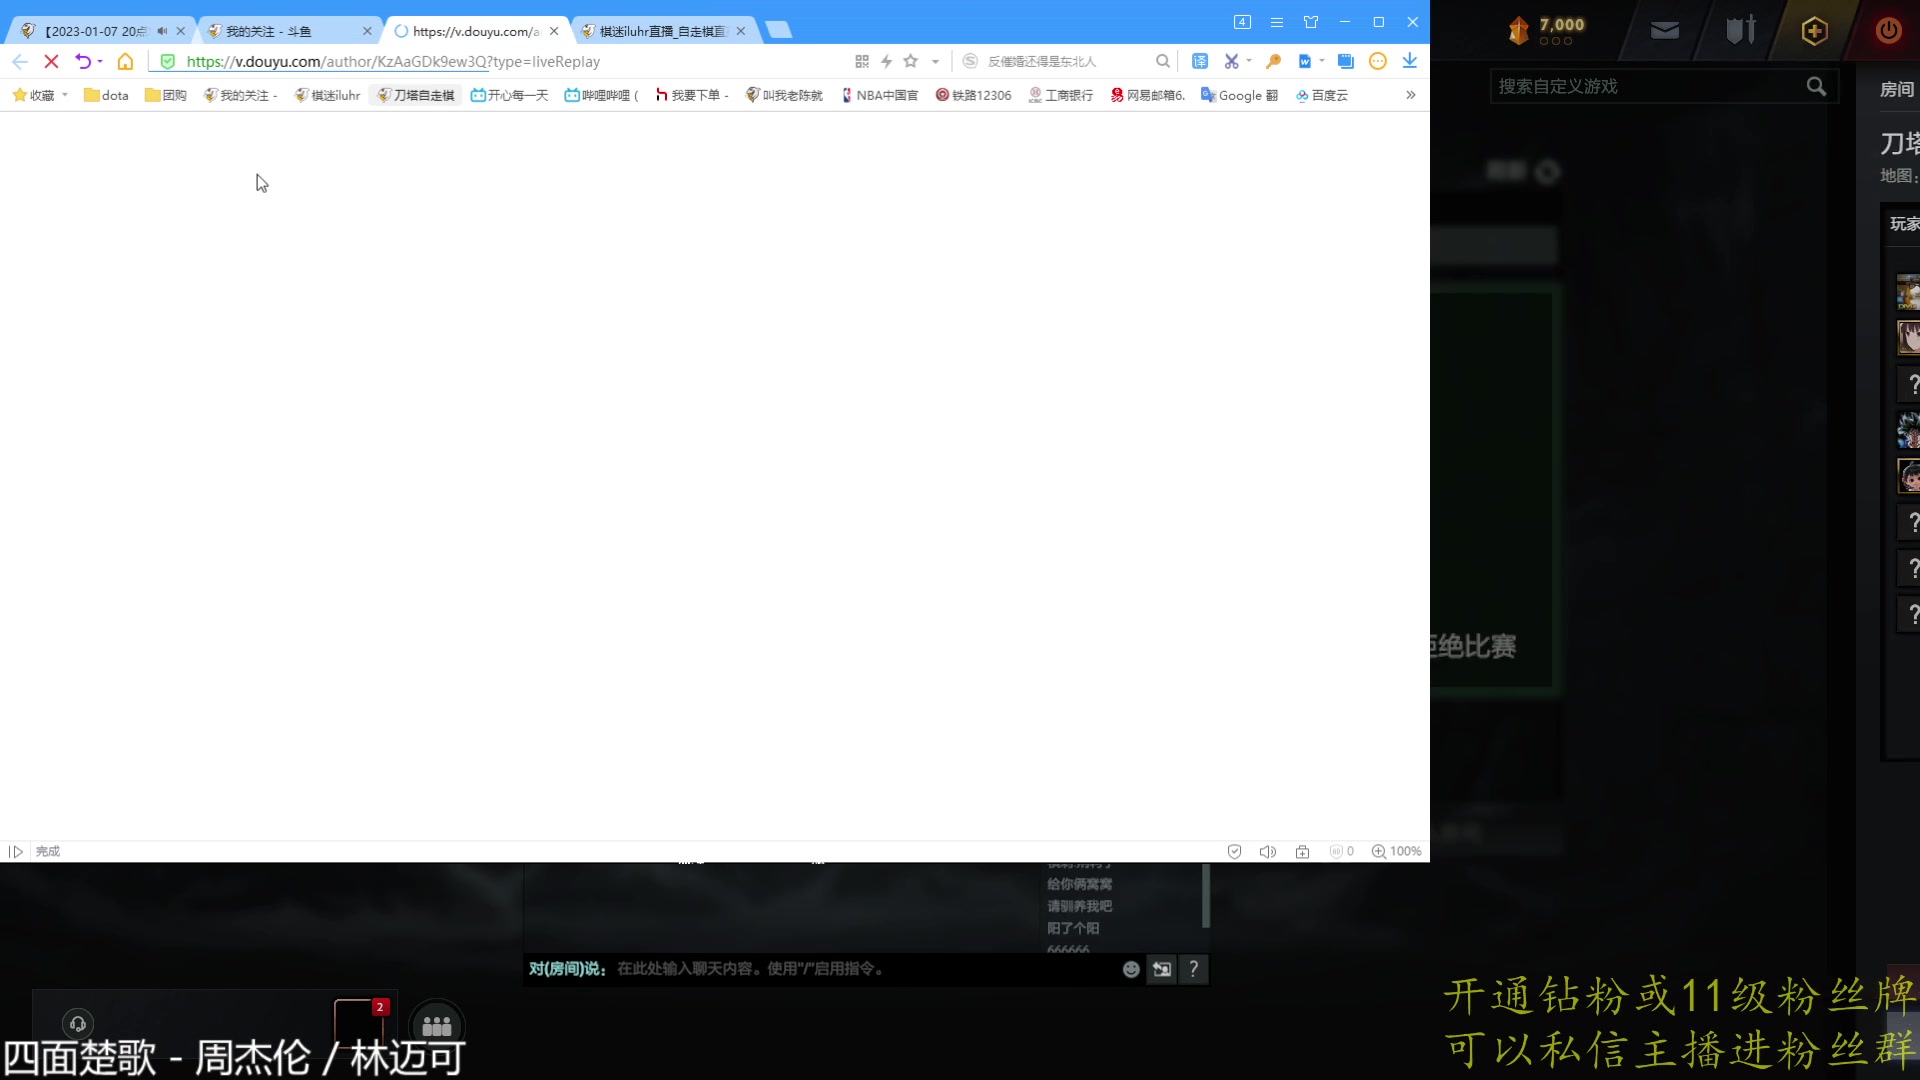The width and height of the screenshot is (1920, 1080).
Task: Expand the 收藏 favorites dropdown
Action: pos(65,95)
